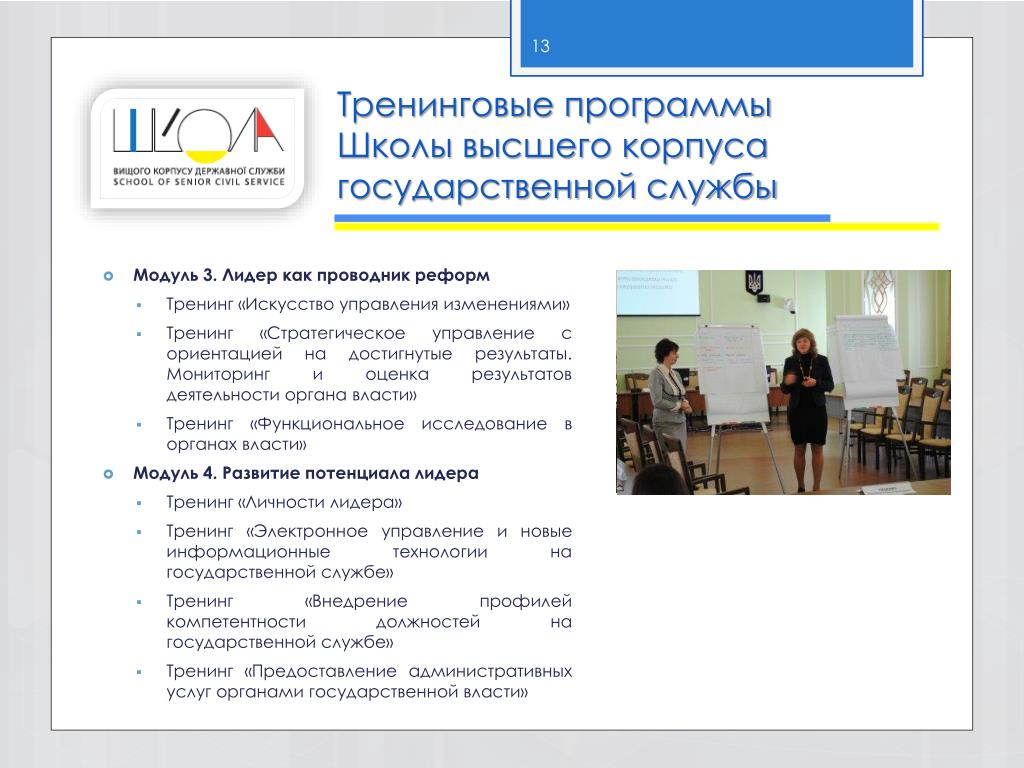Select the slide title 'Тренинговые программы'
Viewport: 1024px width, 768px height.
[x=554, y=104]
